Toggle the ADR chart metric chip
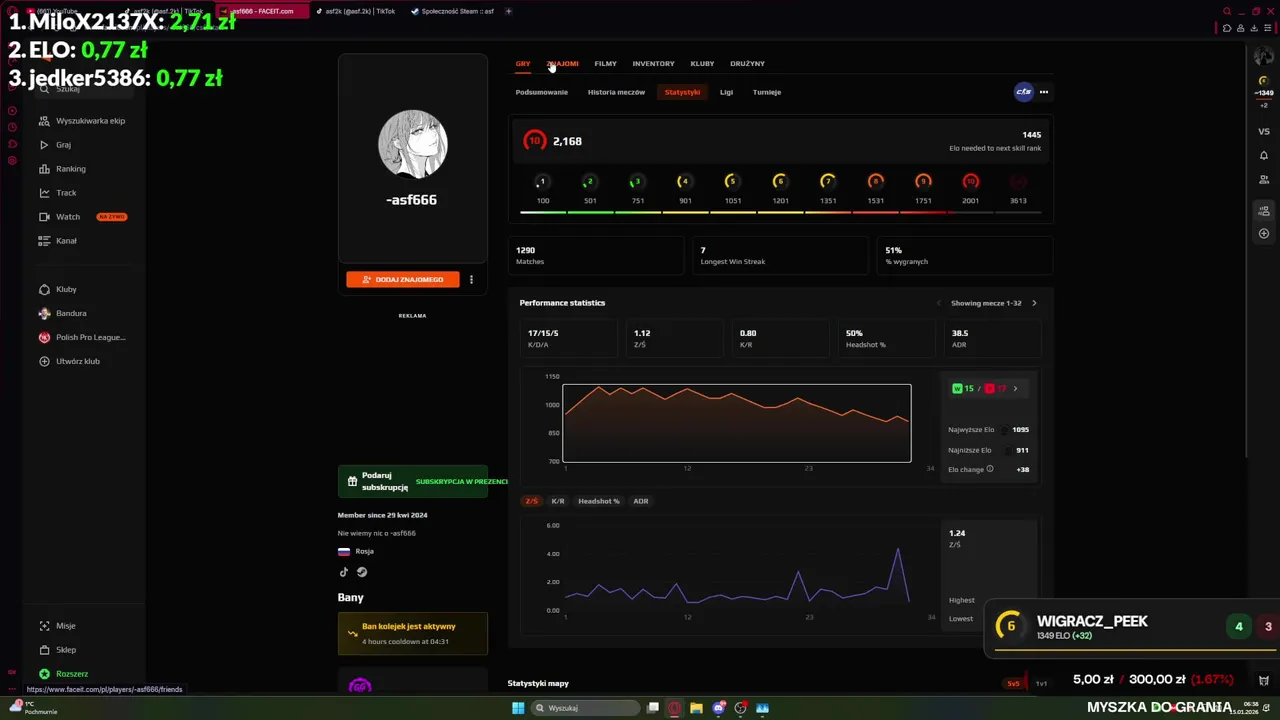The width and height of the screenshot is (1280, 720). (641, 501)
